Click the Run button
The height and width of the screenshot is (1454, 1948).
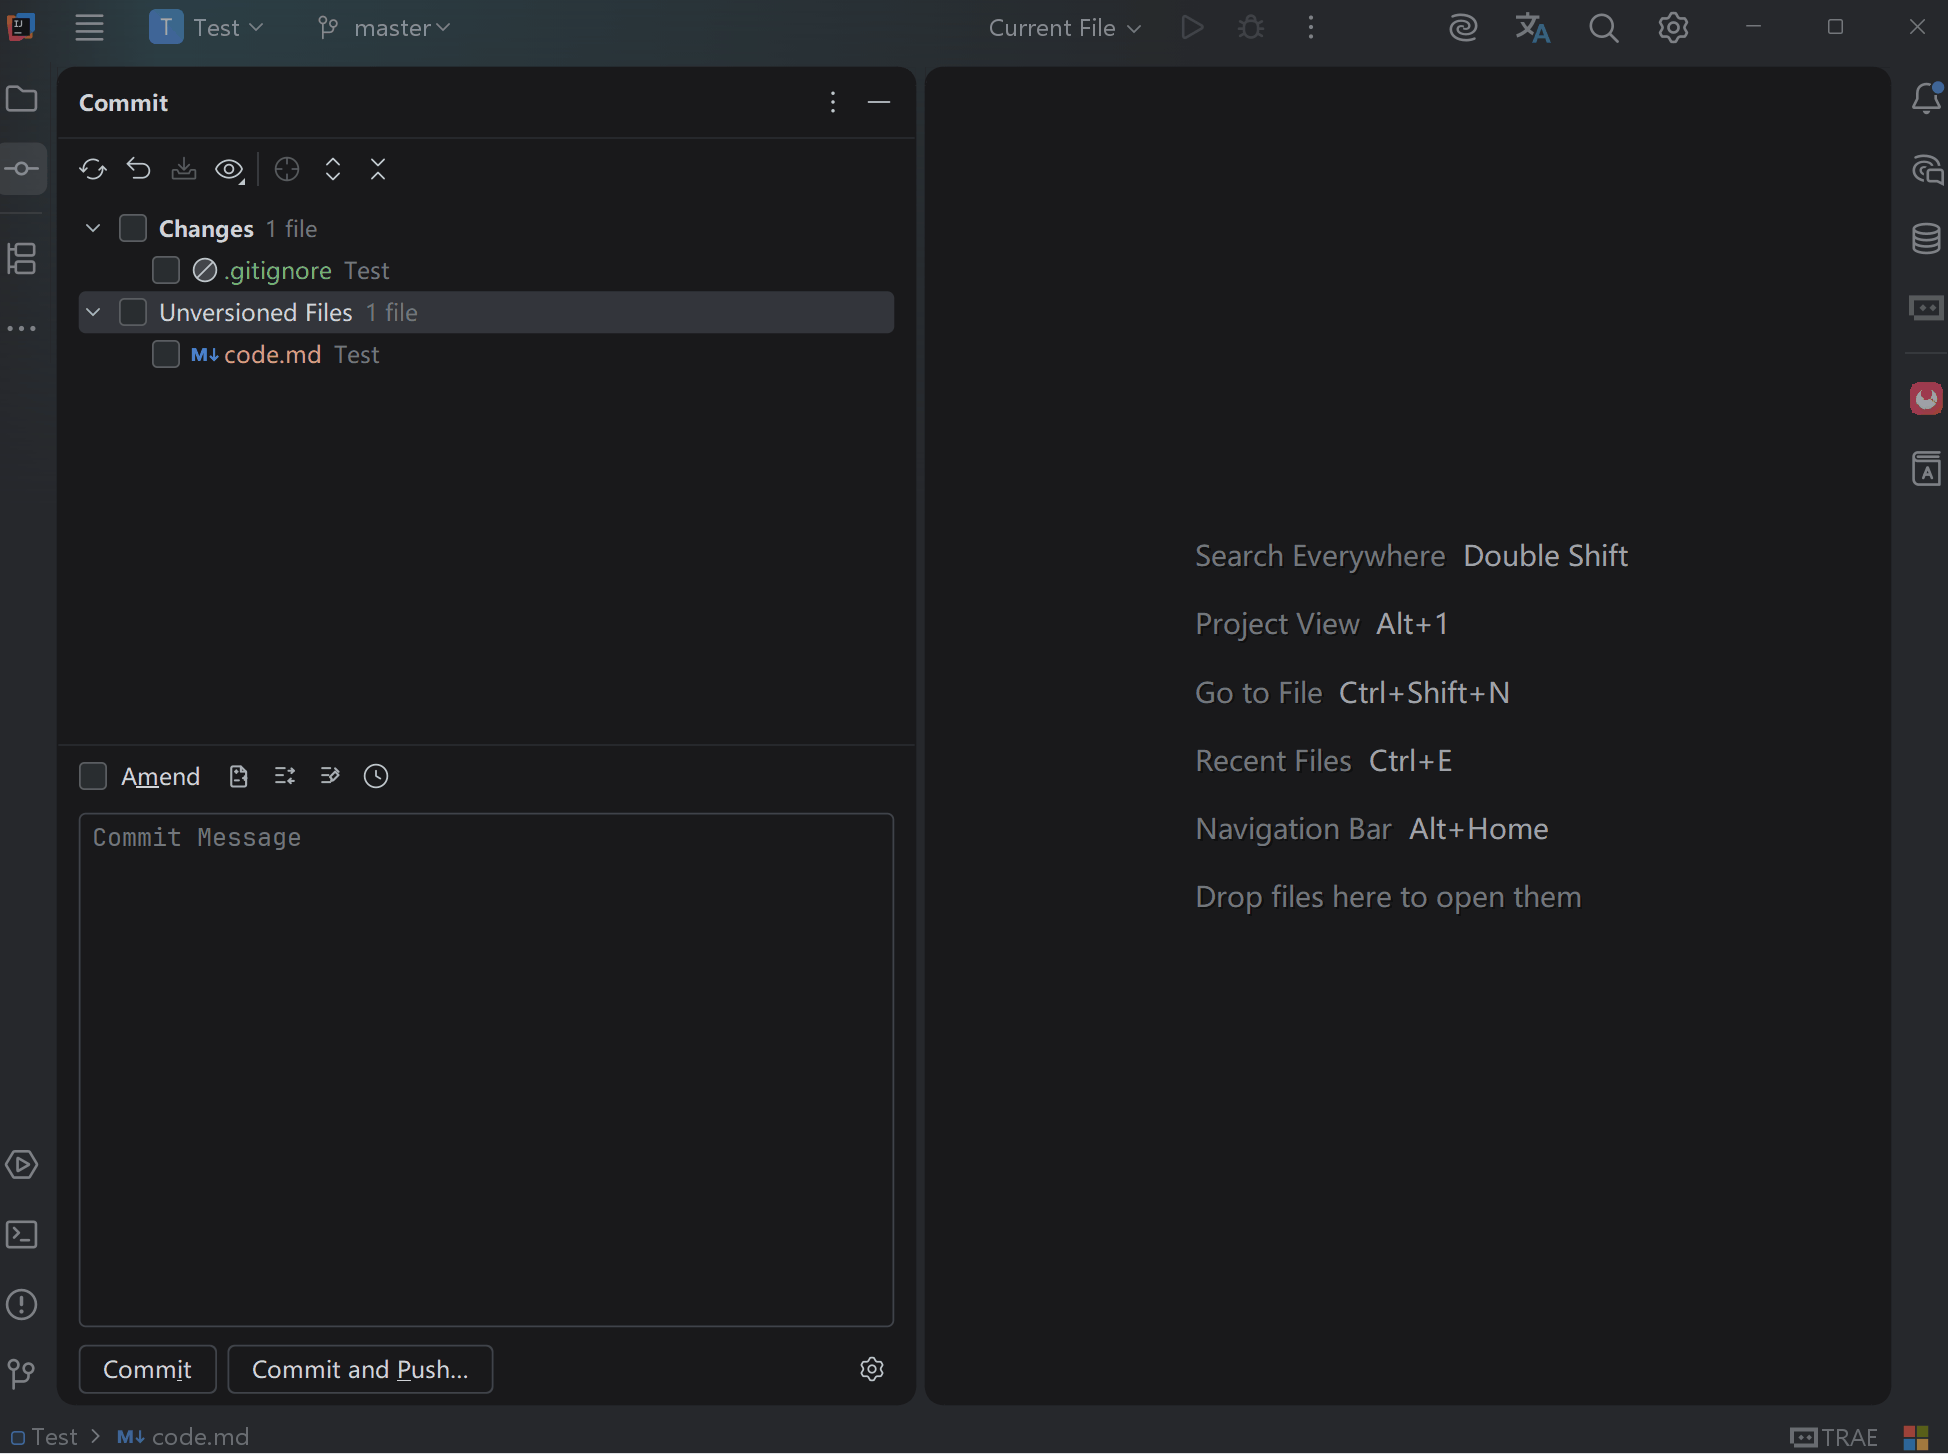[x=1191, y=27]
